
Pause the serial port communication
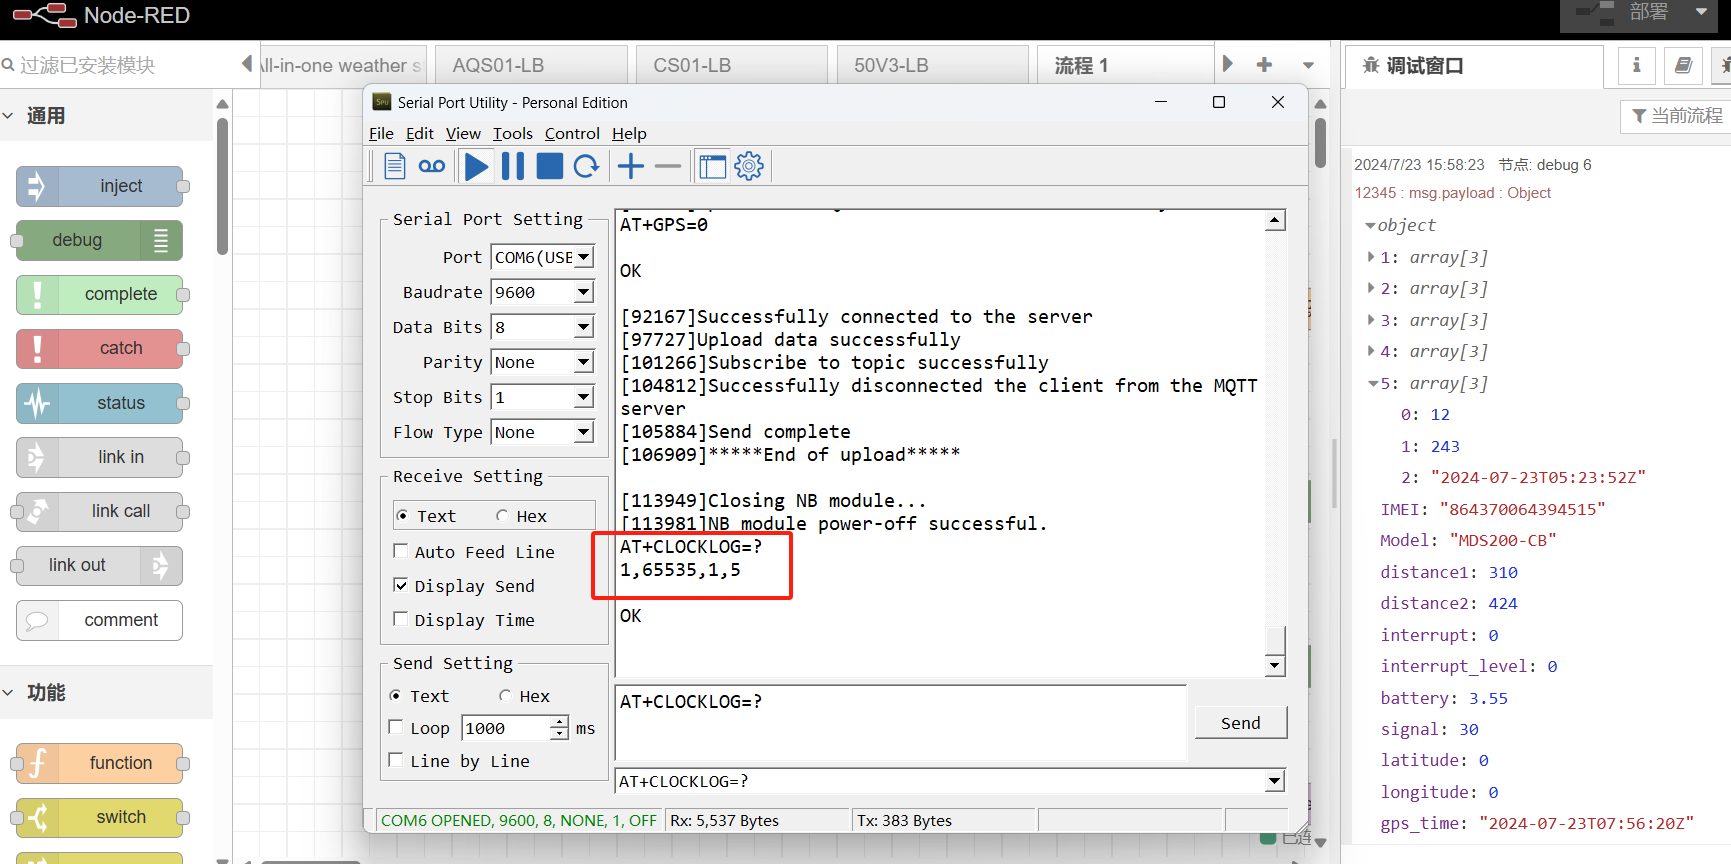tap(513, 166)
